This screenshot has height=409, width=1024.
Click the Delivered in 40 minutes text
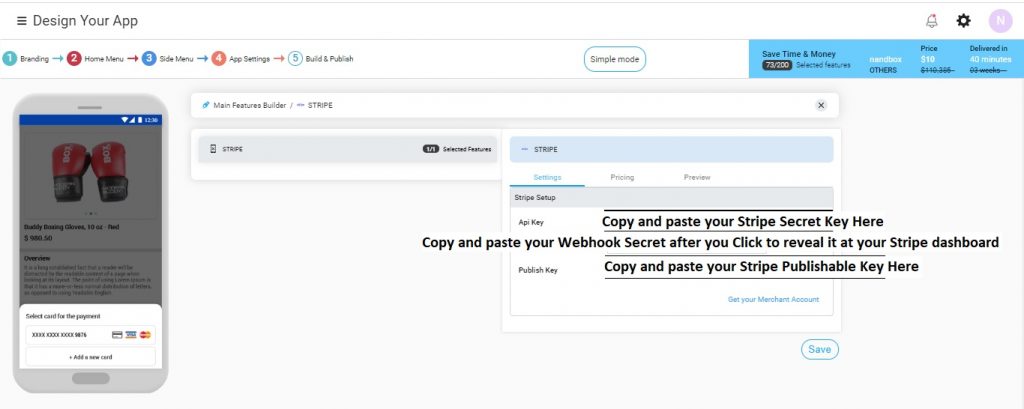989,54
